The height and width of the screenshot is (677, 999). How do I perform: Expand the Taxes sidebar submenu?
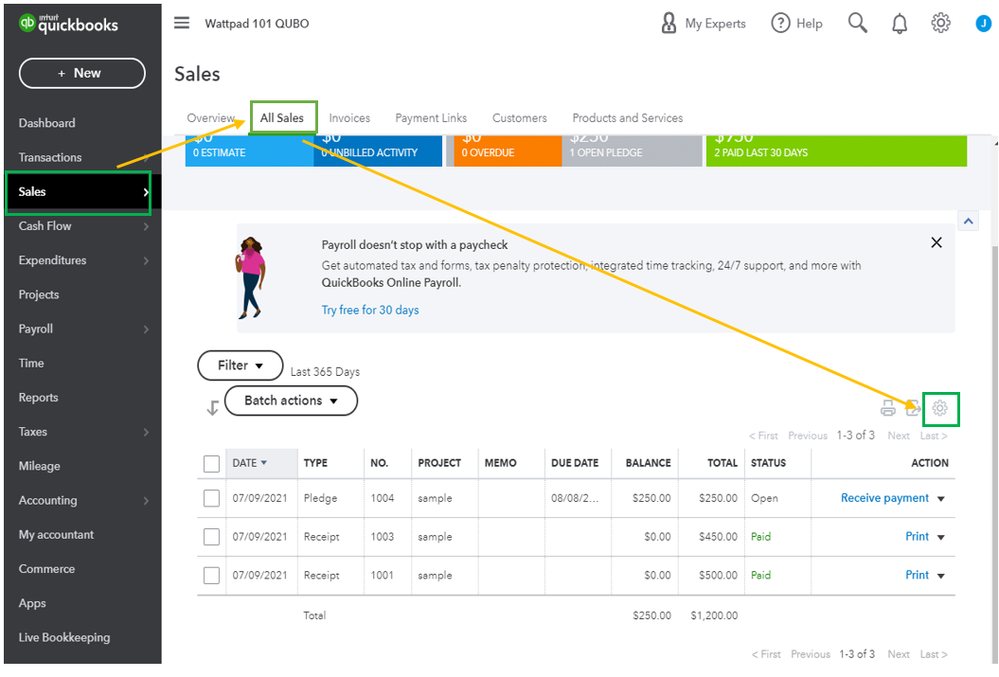click(146, 432)
